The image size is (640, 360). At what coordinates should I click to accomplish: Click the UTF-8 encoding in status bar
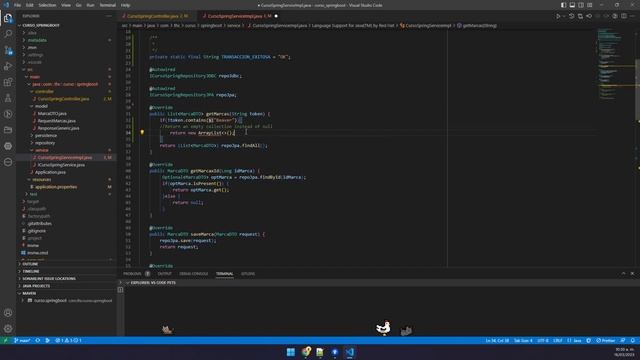[543, 340]
